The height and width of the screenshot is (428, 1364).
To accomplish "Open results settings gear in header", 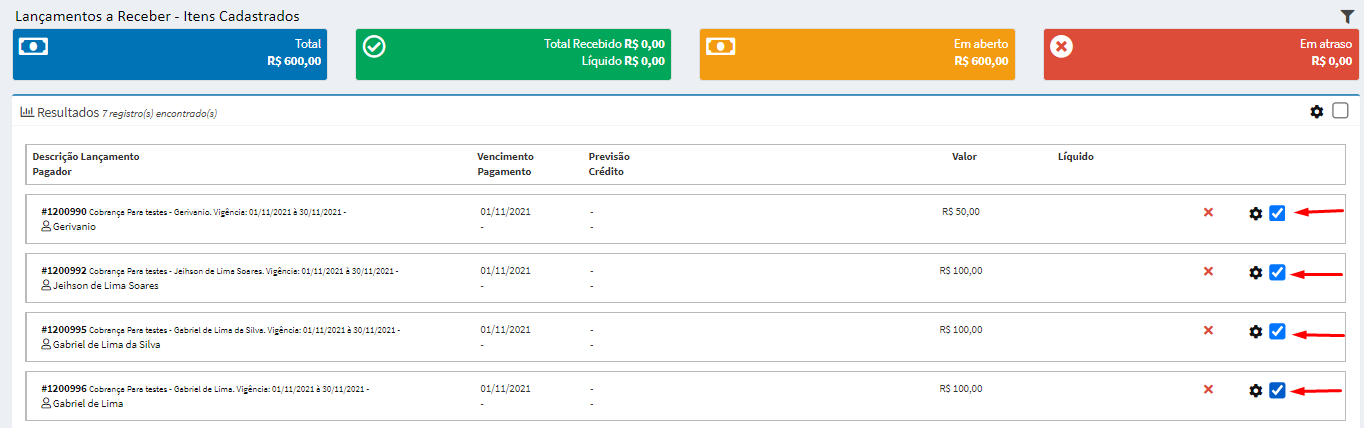I will point(1317,112).
